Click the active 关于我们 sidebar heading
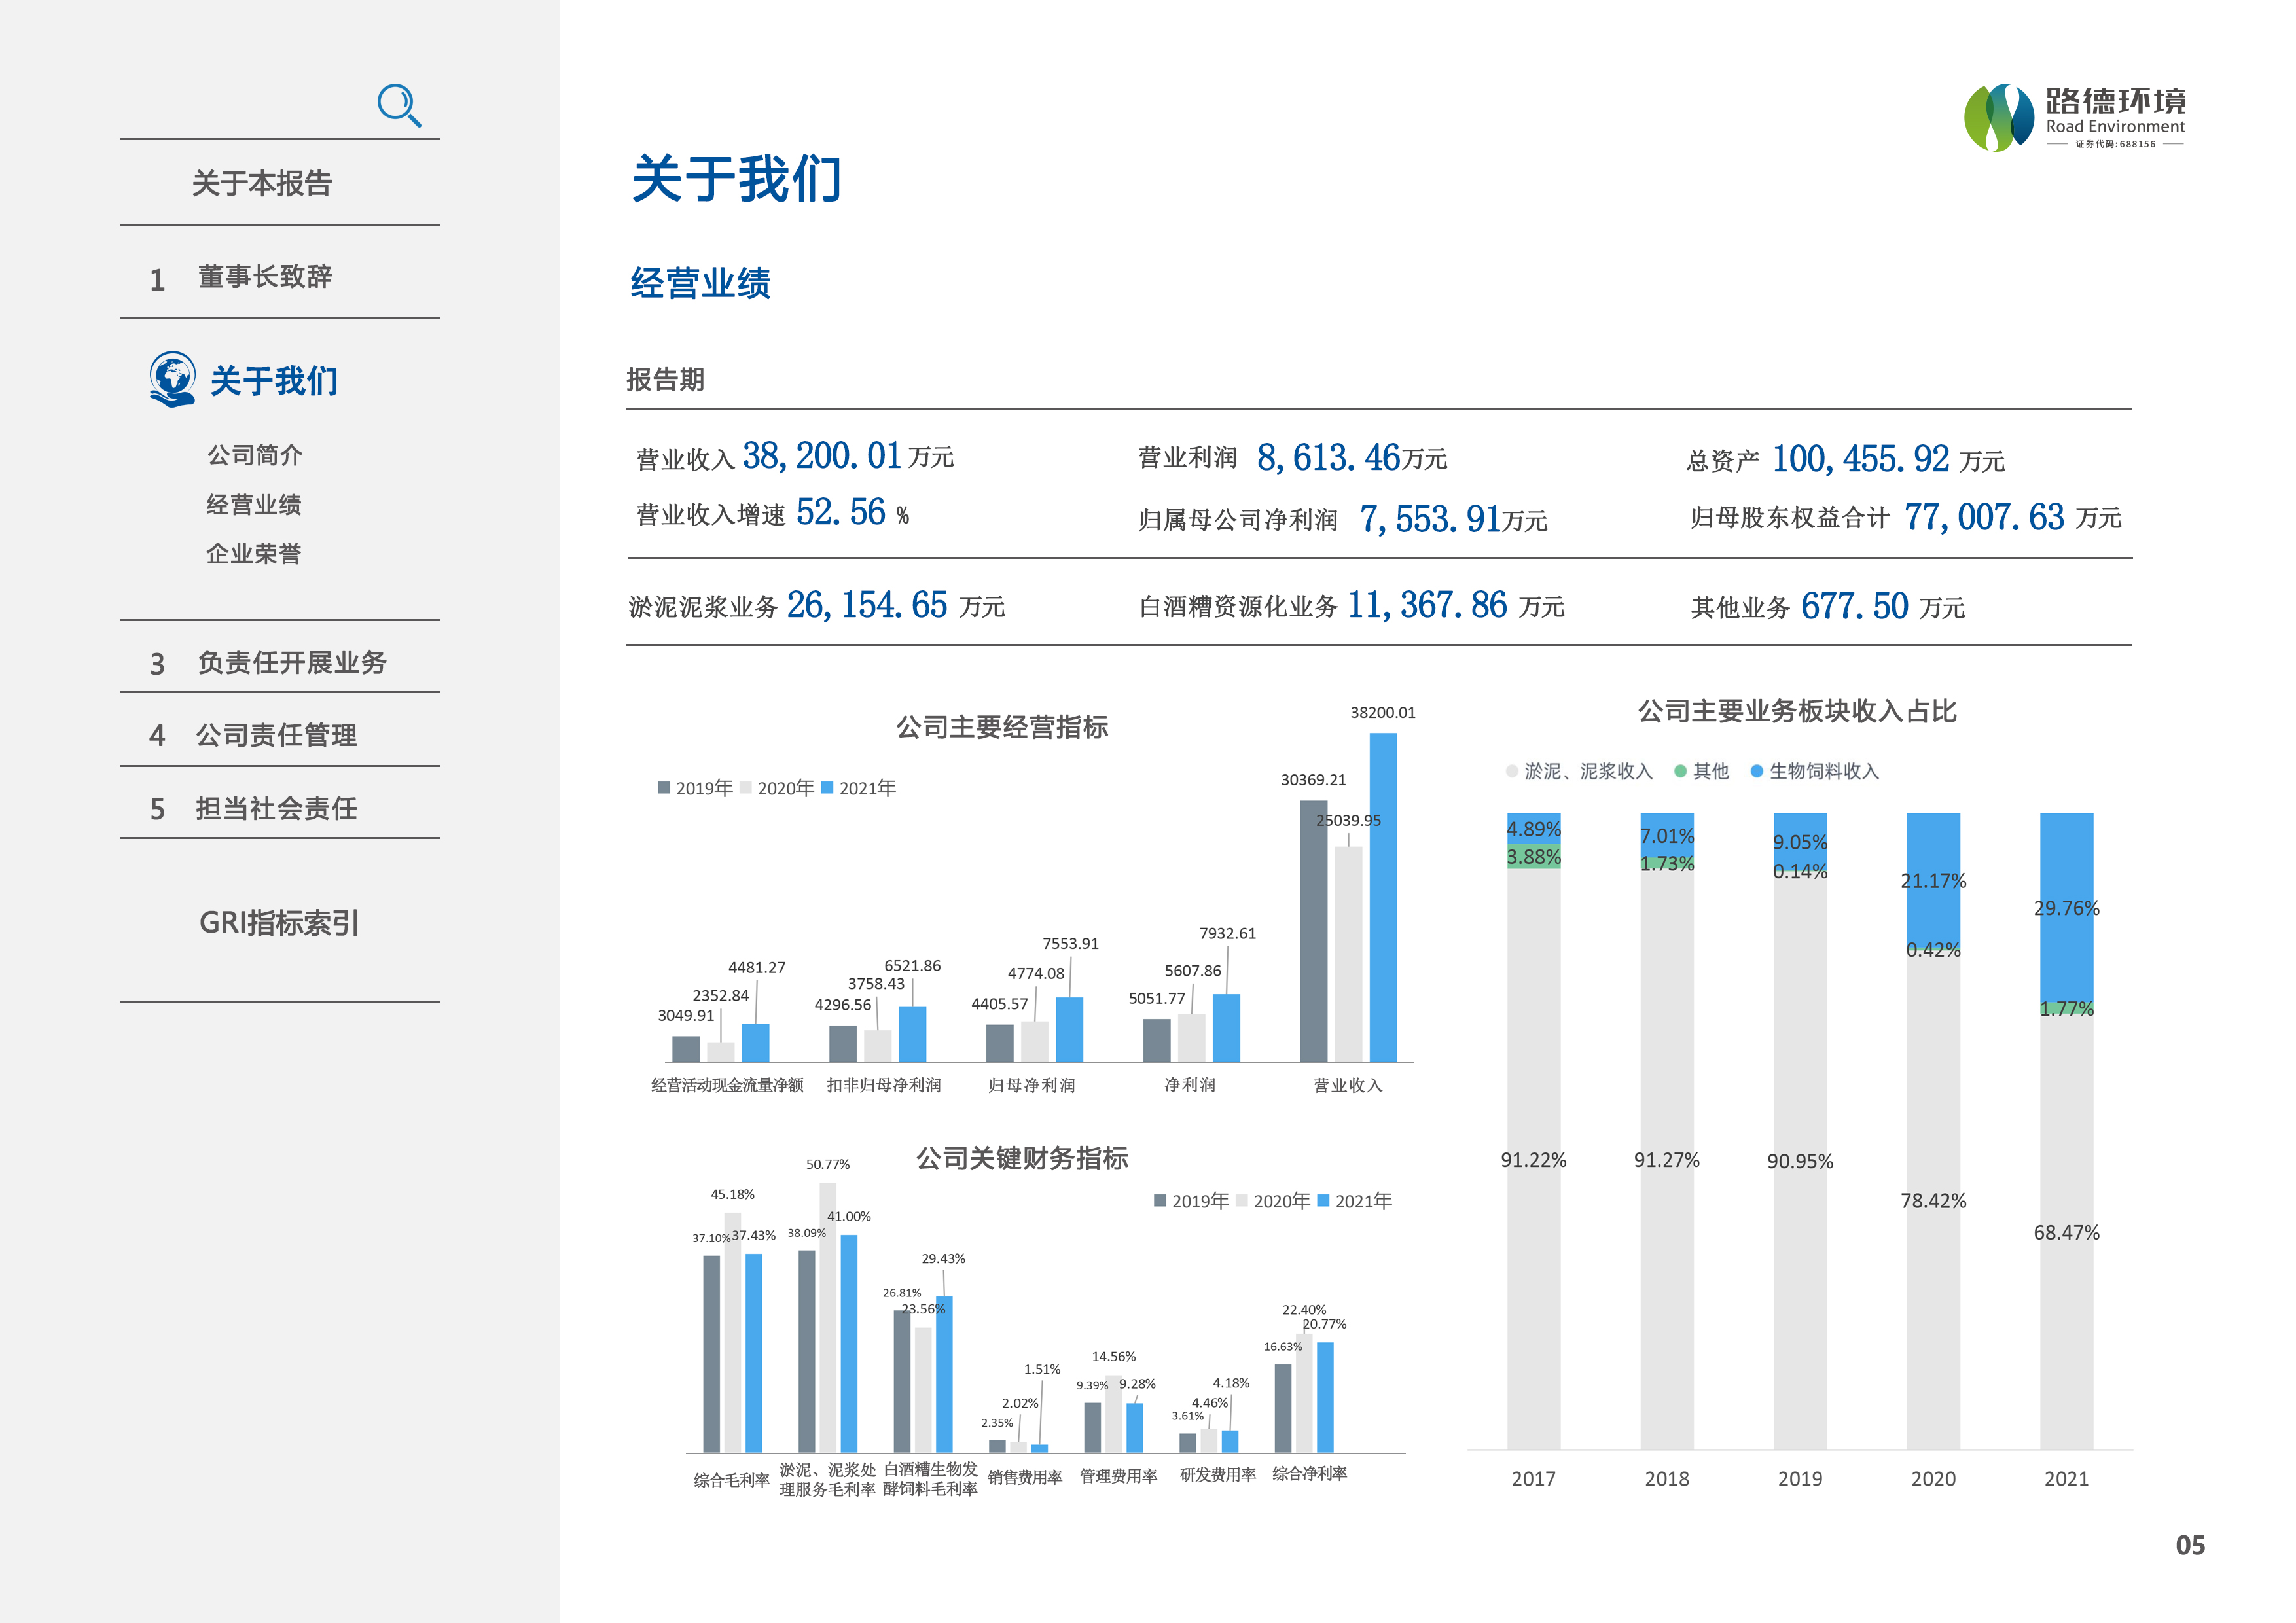The height and width of the screenshot is (1623, 2296). click(274, 381)
